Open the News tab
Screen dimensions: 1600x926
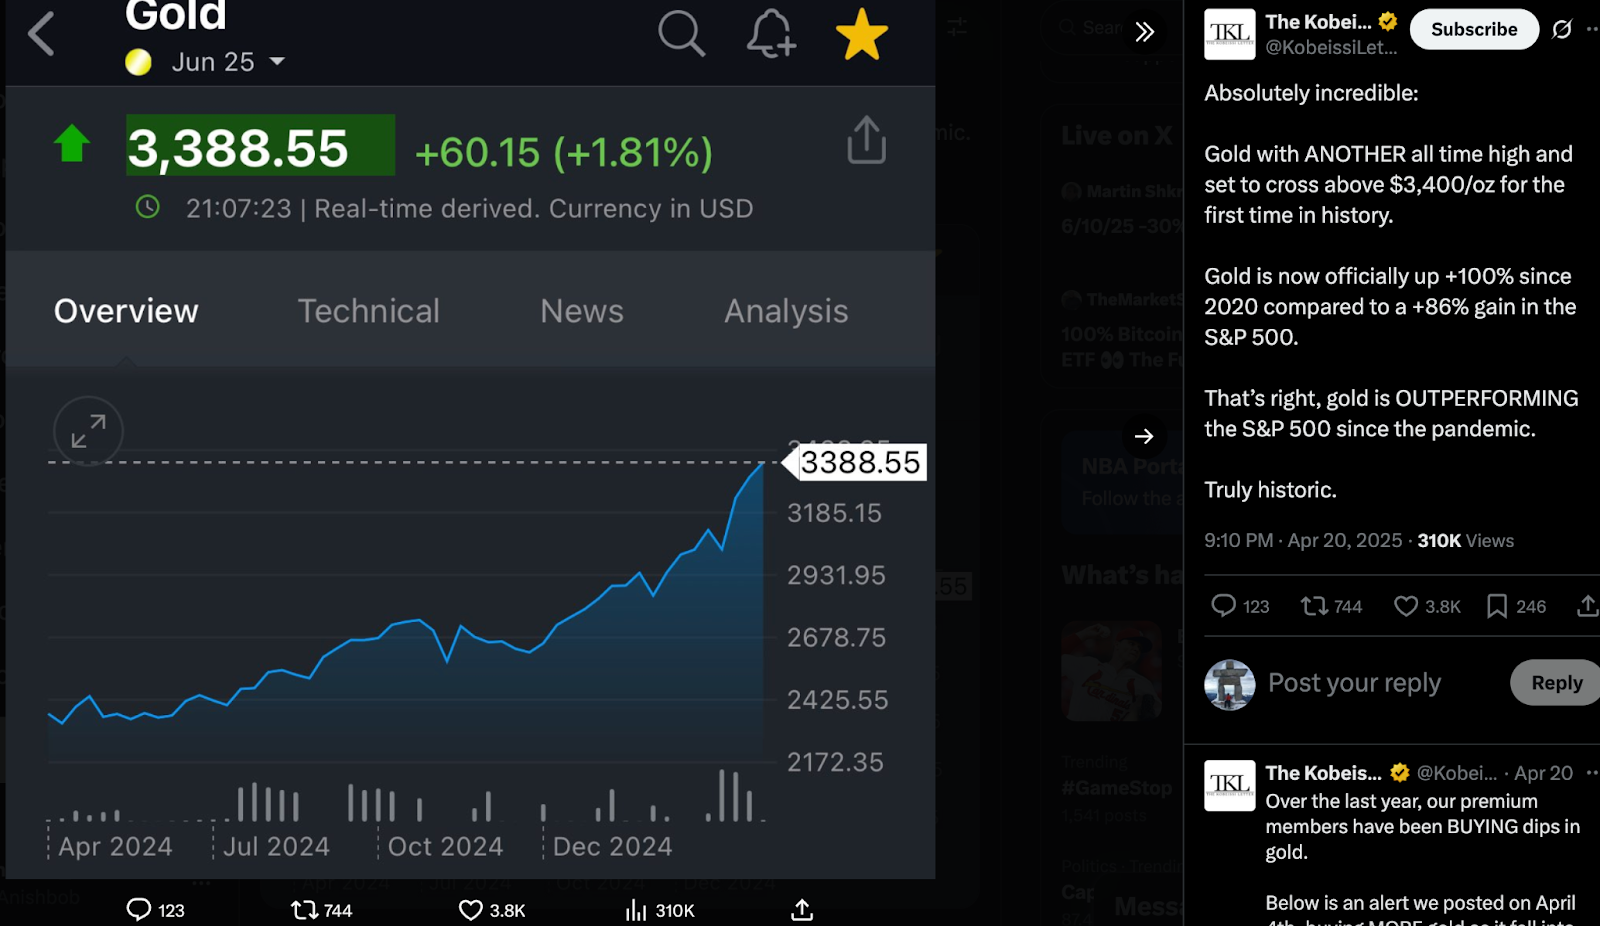[582, 311]
